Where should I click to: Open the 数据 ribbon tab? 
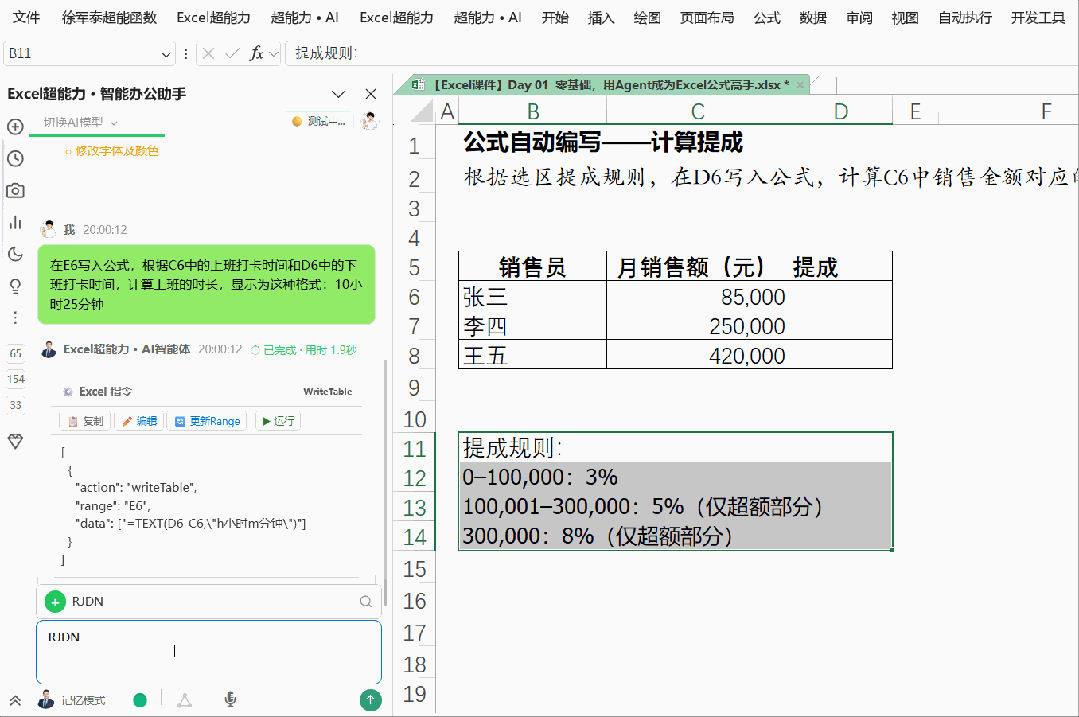(x=813, y=17)
